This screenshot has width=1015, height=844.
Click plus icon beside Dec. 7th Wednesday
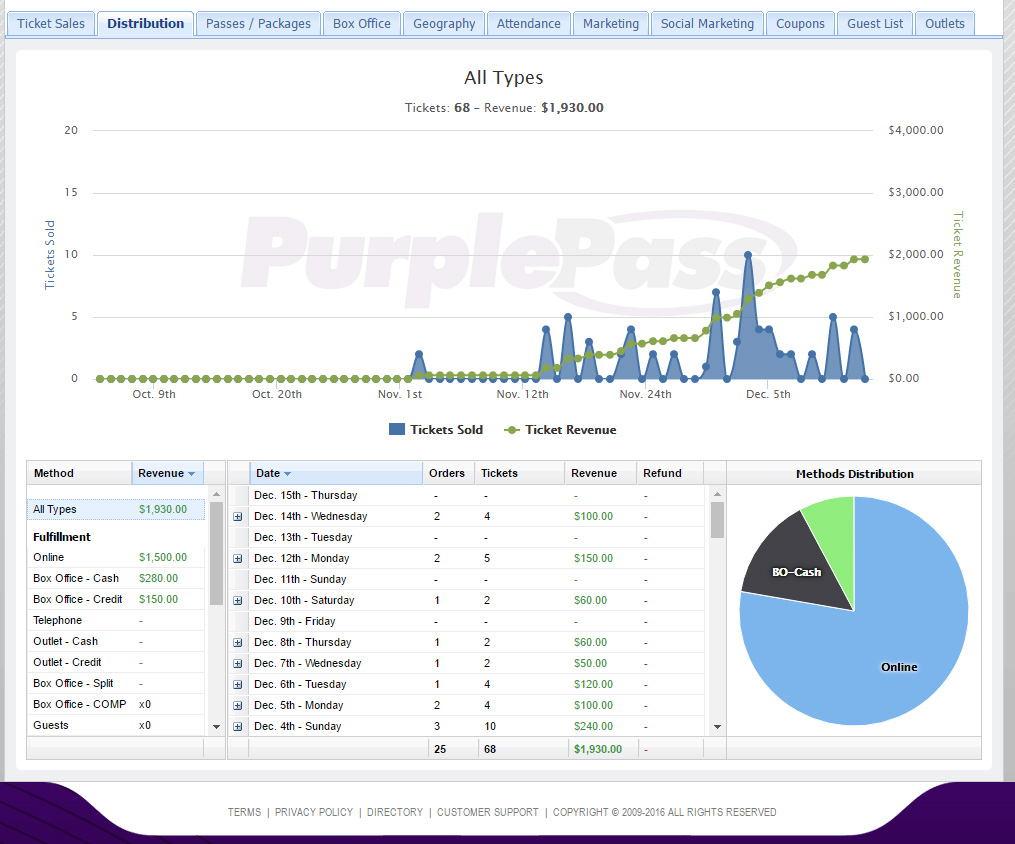pyautogui.click(x=238, y=663)
